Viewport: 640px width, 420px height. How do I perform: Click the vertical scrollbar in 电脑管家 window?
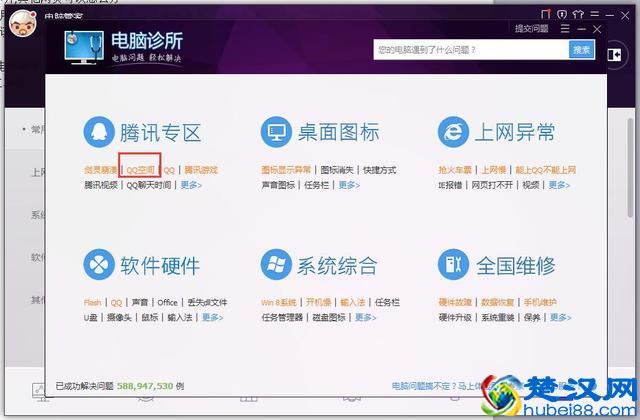click(x=630, y=167)
